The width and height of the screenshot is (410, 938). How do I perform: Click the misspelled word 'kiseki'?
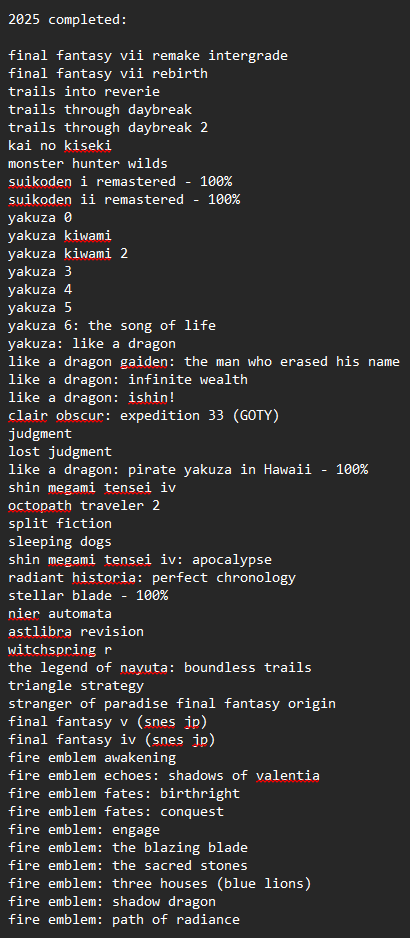[x=88, y=145]
